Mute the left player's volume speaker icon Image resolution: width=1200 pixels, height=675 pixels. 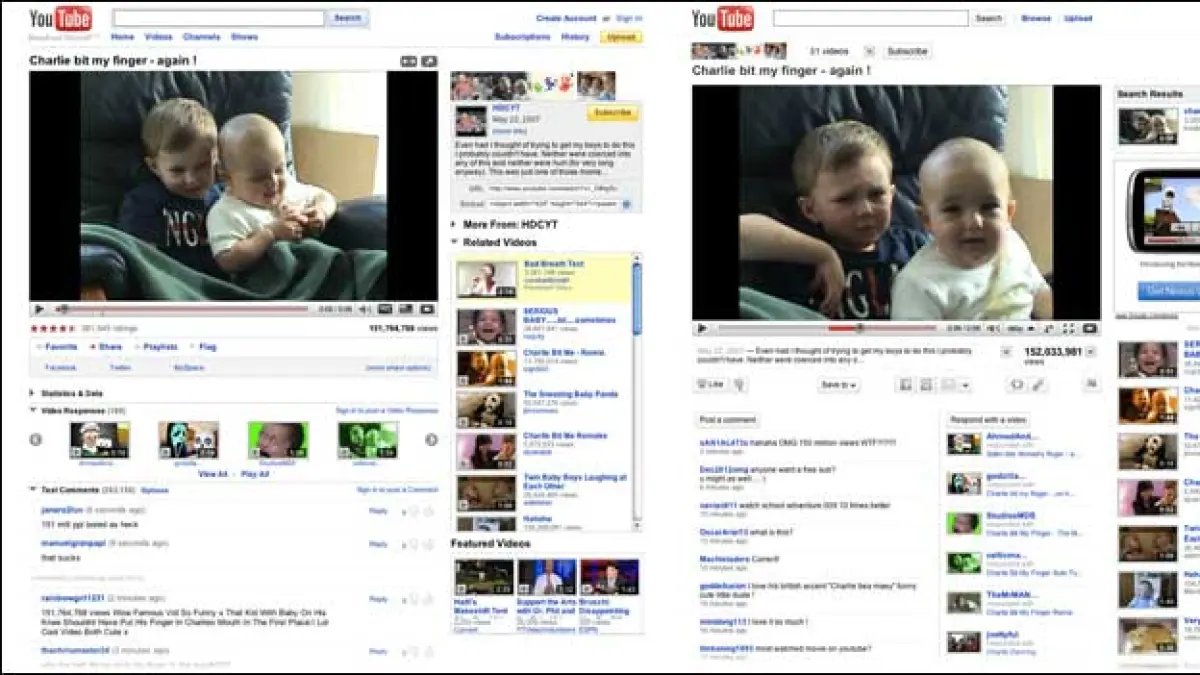coord(365,310)
